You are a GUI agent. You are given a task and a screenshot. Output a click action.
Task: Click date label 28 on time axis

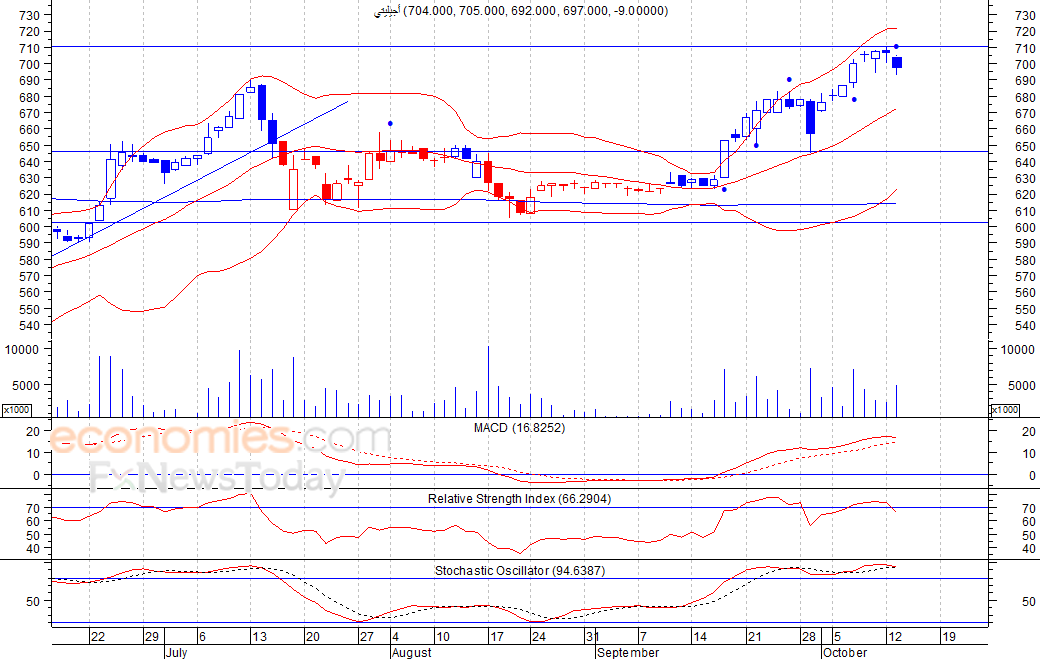809,636
